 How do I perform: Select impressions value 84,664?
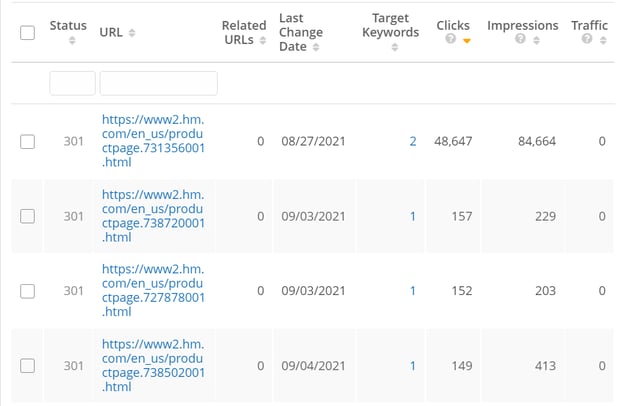coord(537,141)
